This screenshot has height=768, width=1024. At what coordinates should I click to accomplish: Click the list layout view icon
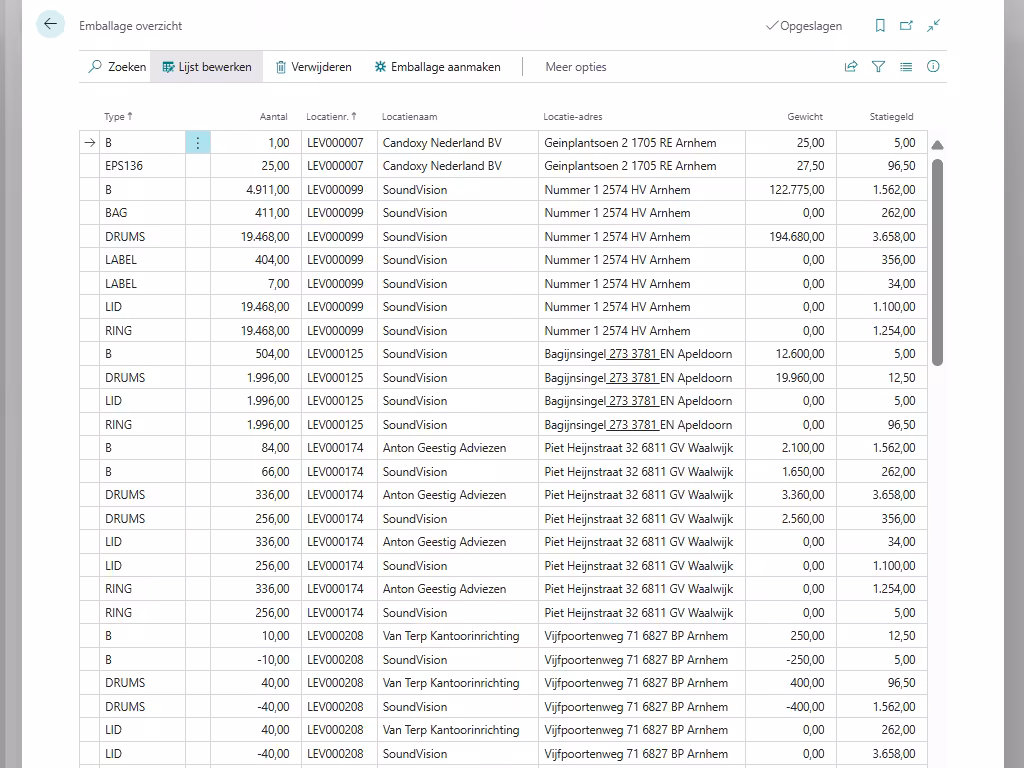point(906,67)
